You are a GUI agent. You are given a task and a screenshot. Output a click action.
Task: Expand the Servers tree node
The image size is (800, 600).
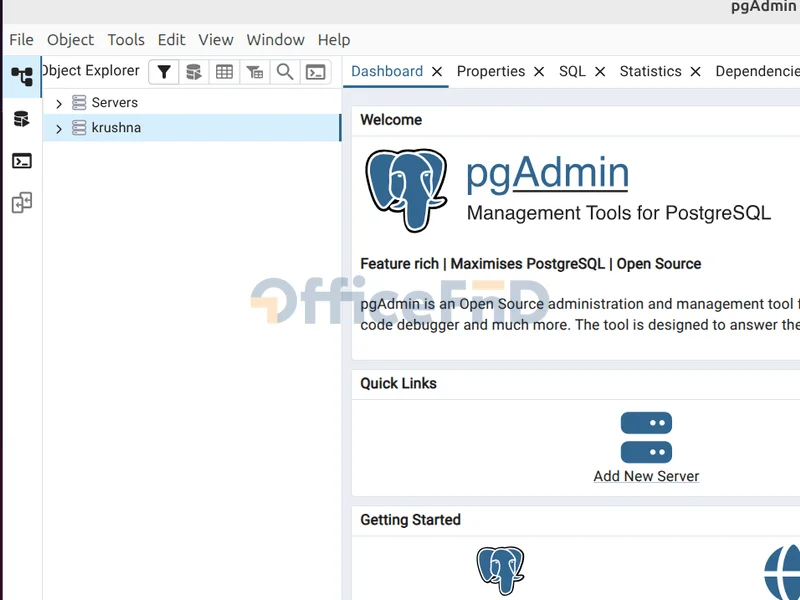[x=59, y=104]
